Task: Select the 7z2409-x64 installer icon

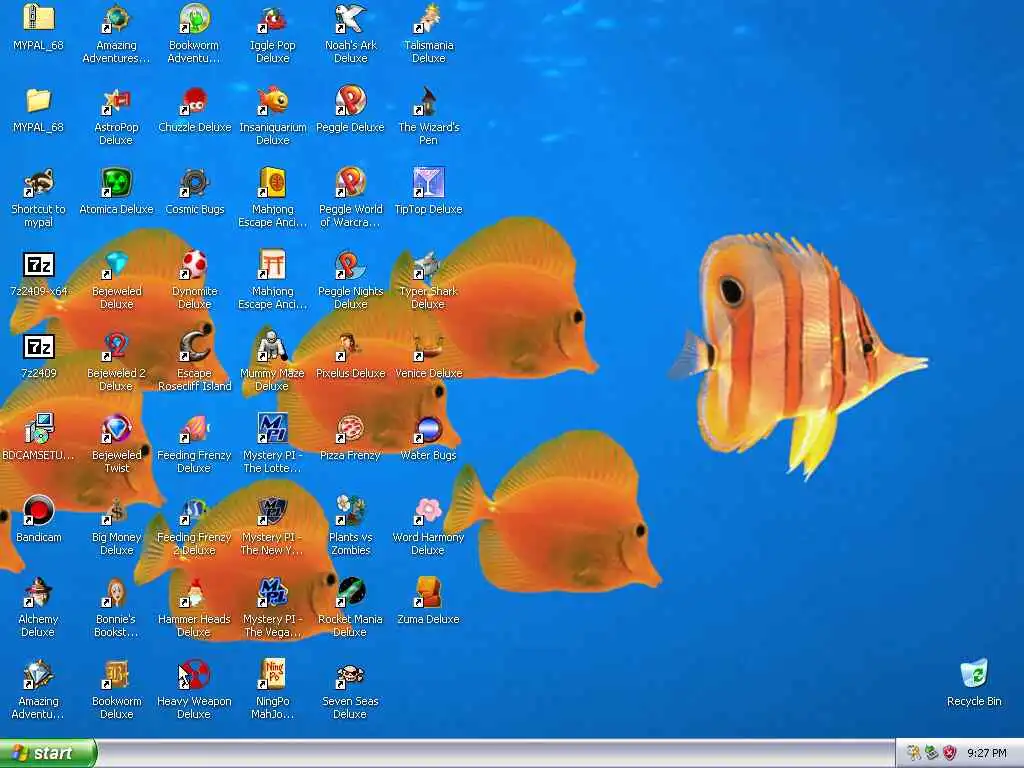Action: [x=39, y=264]
